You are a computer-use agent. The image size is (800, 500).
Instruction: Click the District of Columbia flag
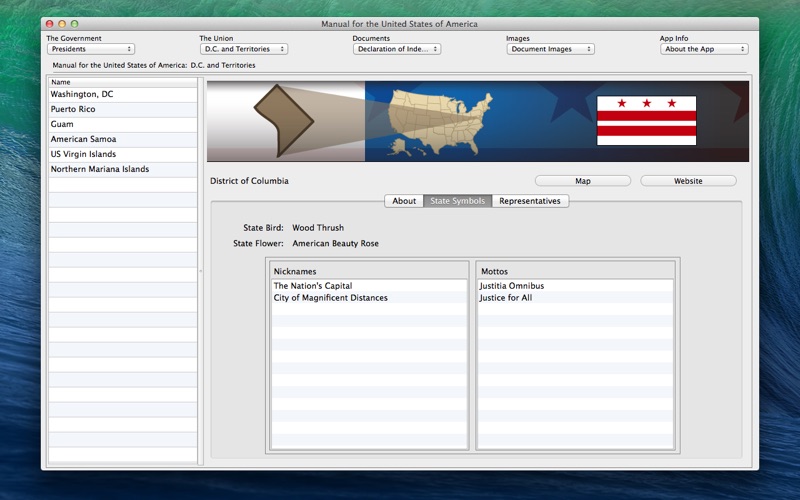[x=646, y=120]
